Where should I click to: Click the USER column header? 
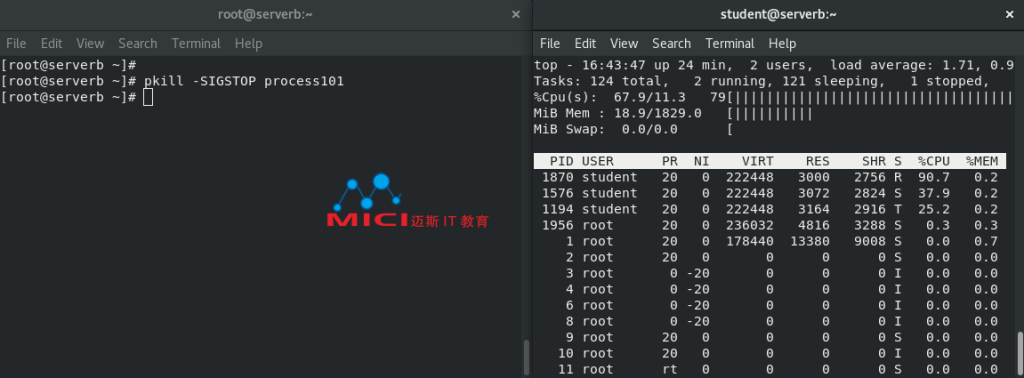click(x=598, y=161)
